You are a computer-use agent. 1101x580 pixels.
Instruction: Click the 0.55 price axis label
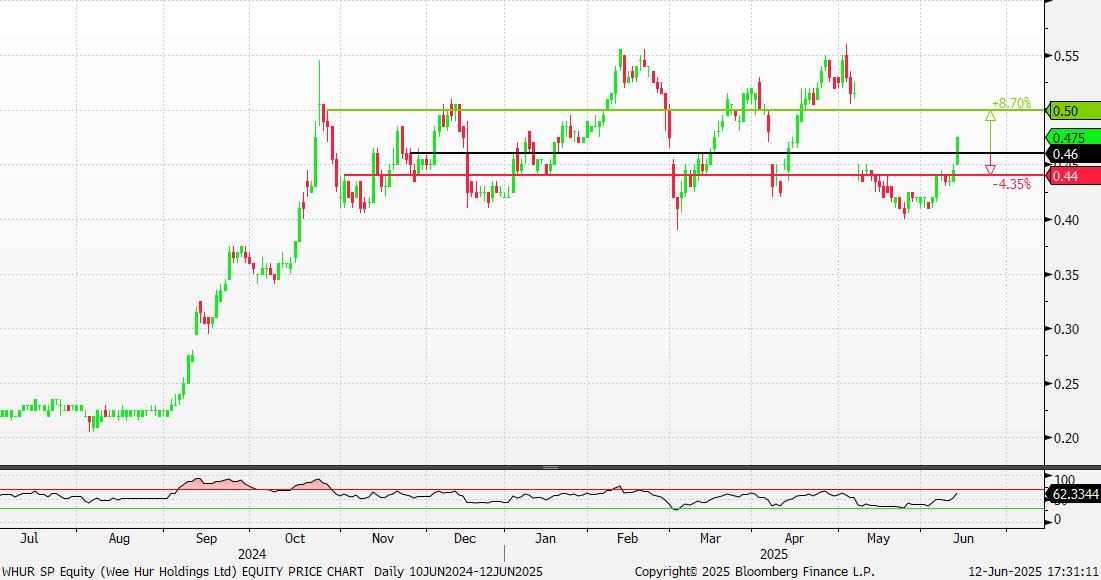pyautogui.click(x=1067, y=56)
